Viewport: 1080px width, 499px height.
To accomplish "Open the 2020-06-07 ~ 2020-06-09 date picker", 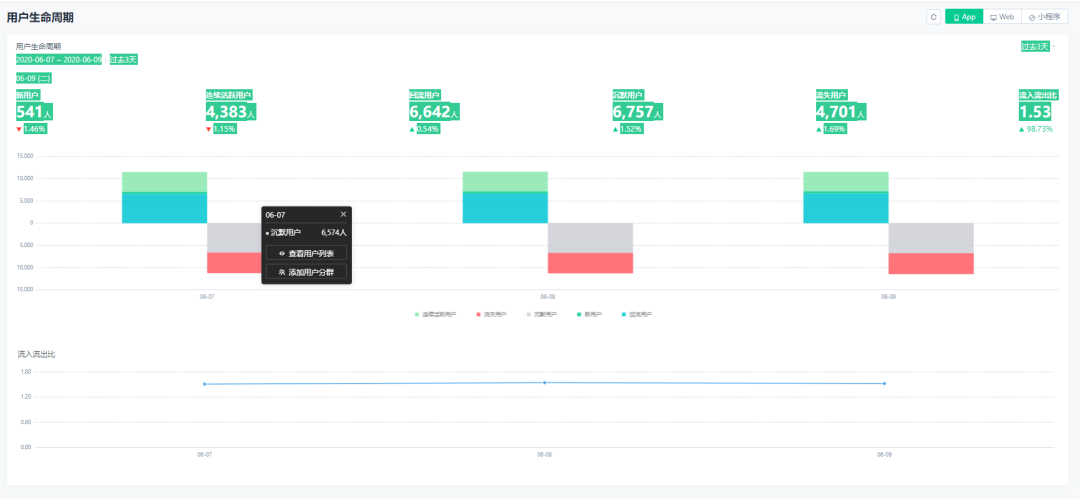I will (x=59, y=59).
